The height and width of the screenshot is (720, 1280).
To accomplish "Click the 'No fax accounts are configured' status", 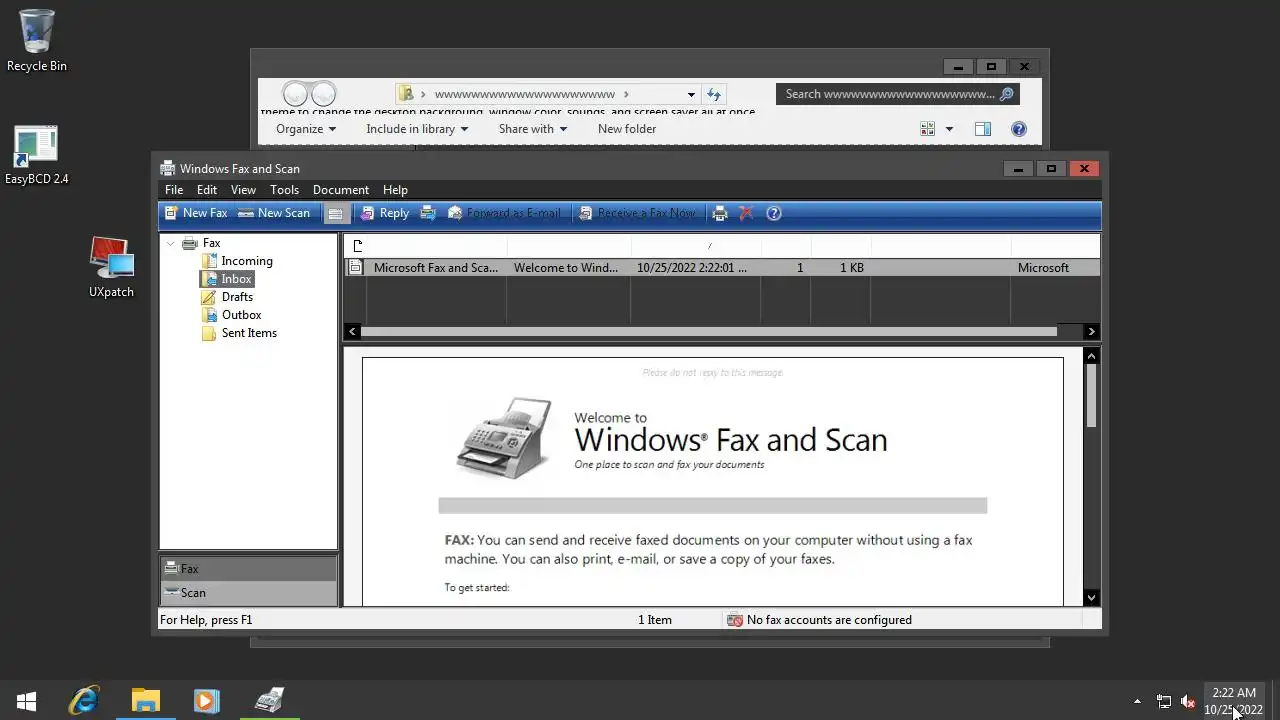I will tap(829, 620).
